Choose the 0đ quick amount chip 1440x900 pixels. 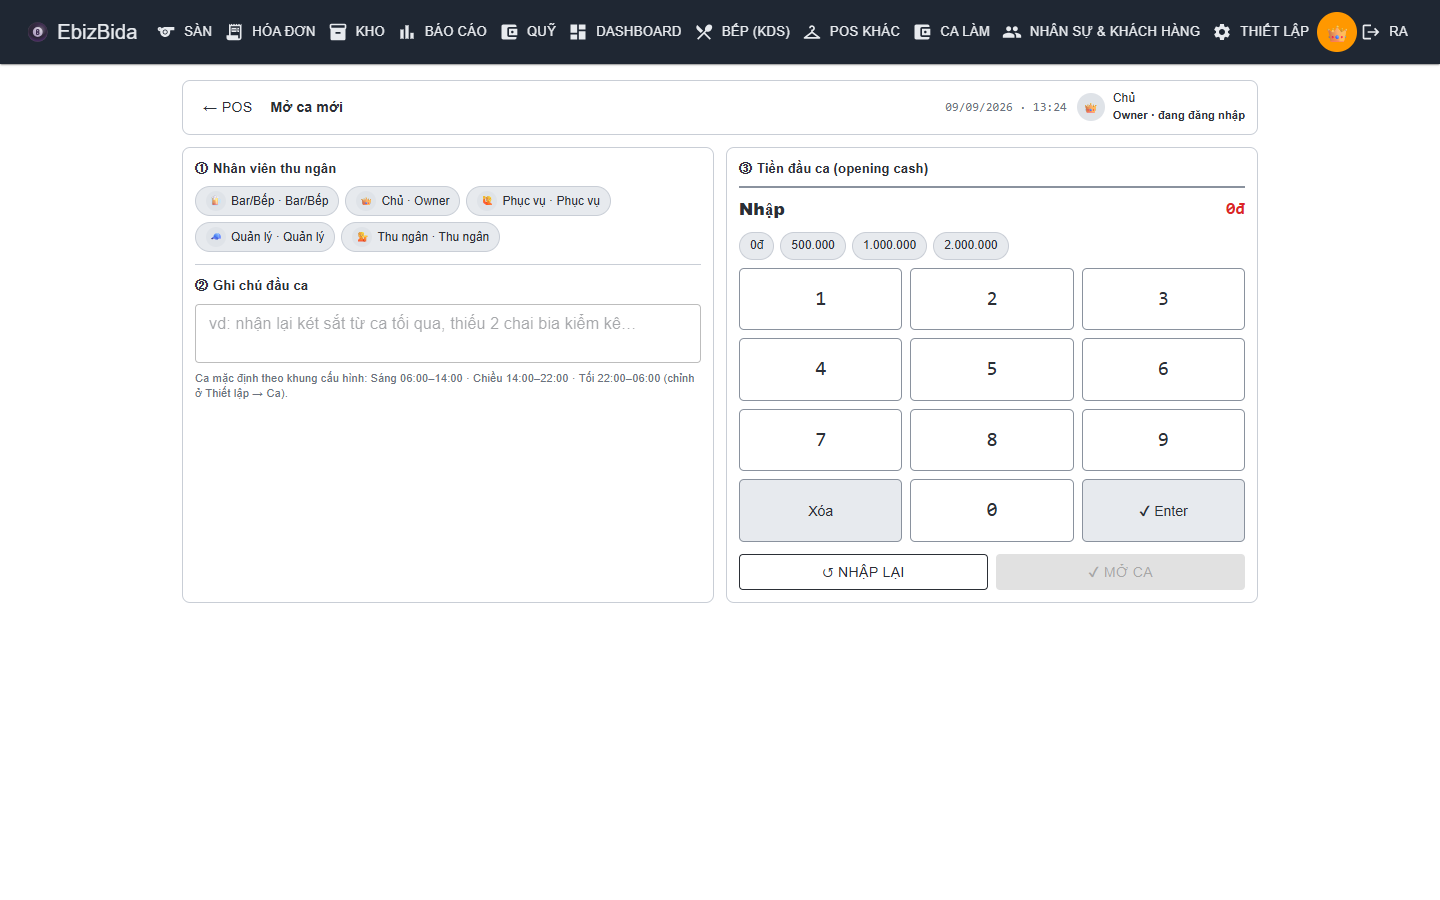point(757,245)
